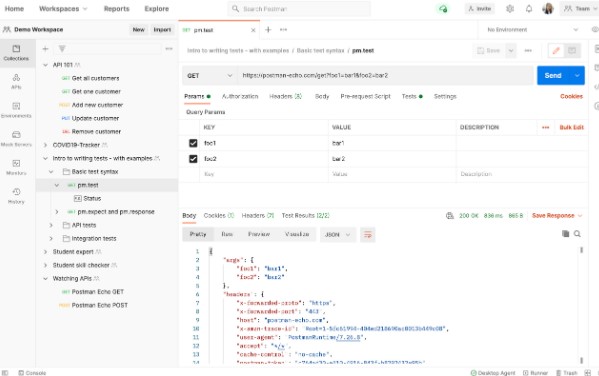Screen dimensions: 599x376
Task: Open Reports in the top navigation
Action: click(117, 8)
